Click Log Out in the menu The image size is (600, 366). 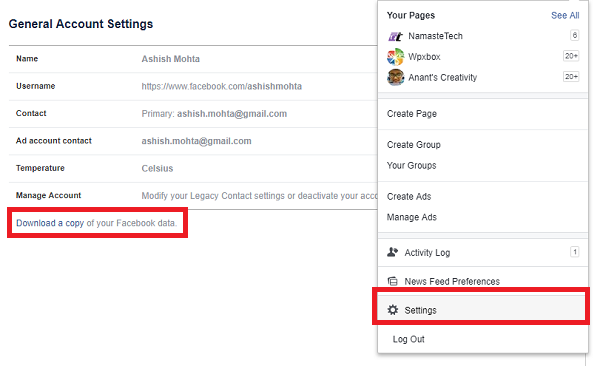[408, 339]
